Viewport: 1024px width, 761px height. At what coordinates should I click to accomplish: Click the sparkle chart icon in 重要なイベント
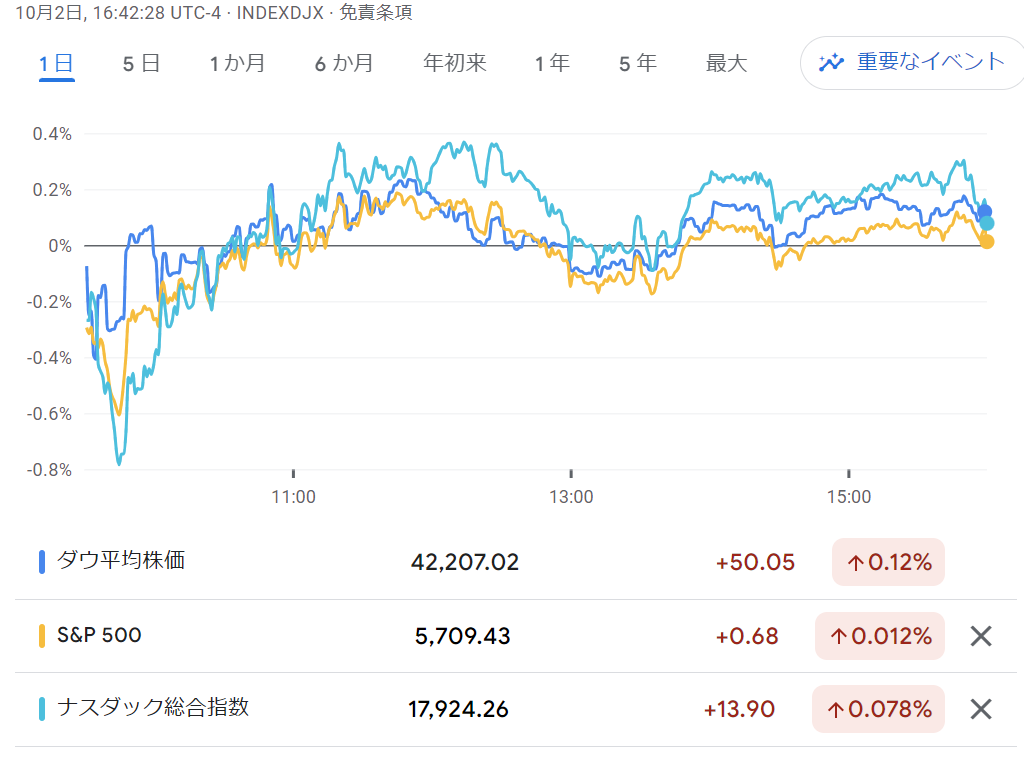831,63
